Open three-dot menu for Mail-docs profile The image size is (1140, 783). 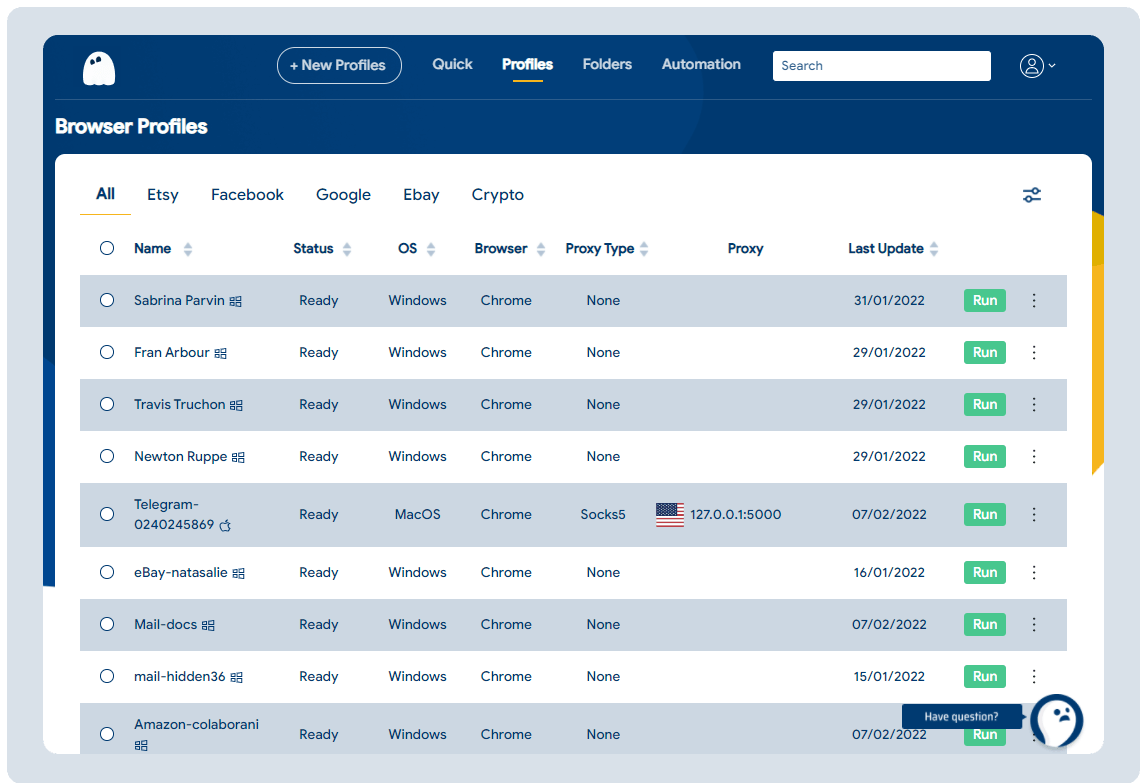tap(1034, 625)
